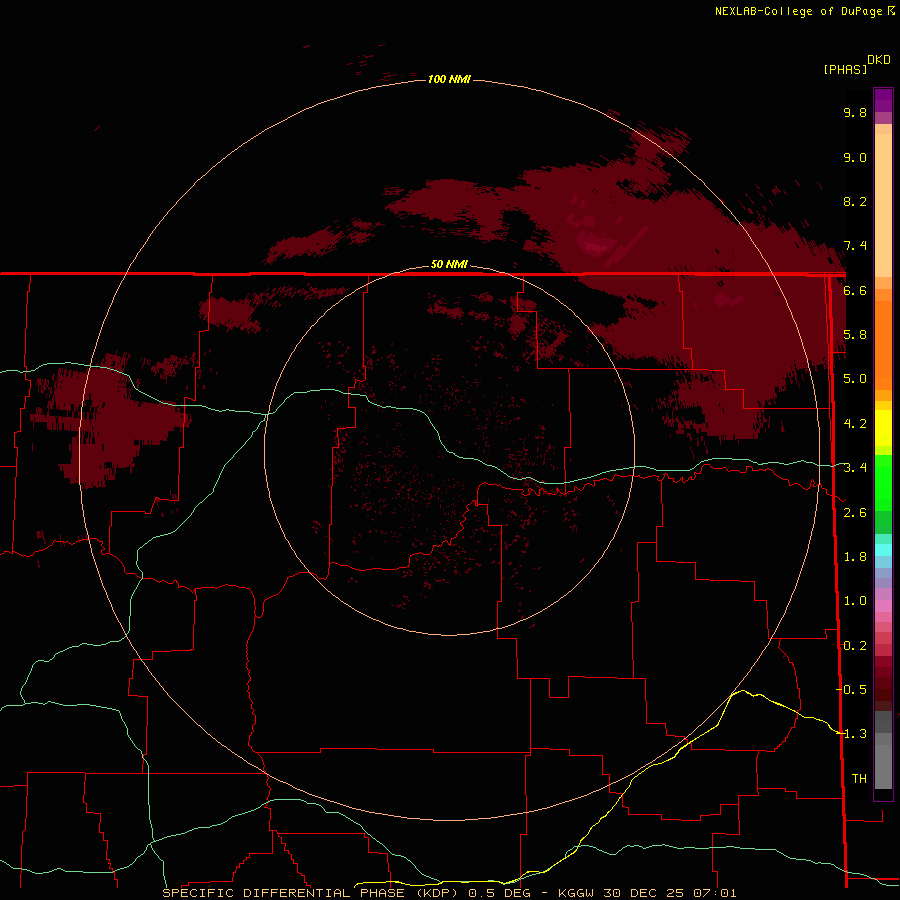
Task: Select the 5.0 value on color scale
Action: 855,379
